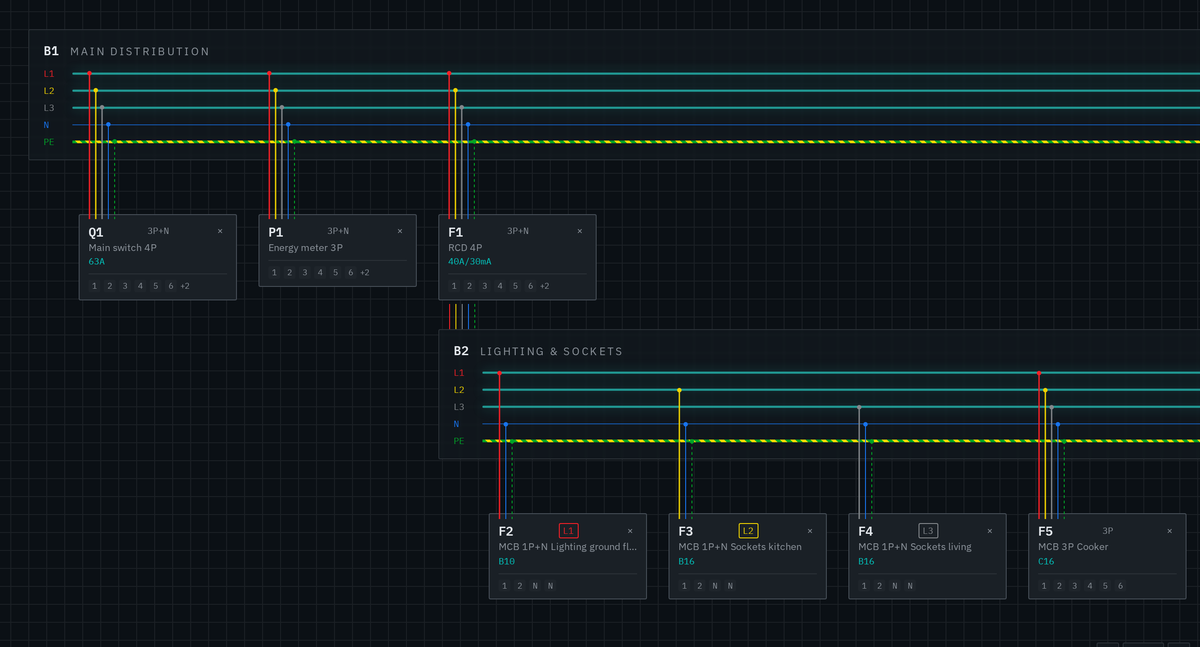The height and width of the screenshot is (647, 1200).
Task: Click the B16 rating on F3
Action: pos(687,562)
